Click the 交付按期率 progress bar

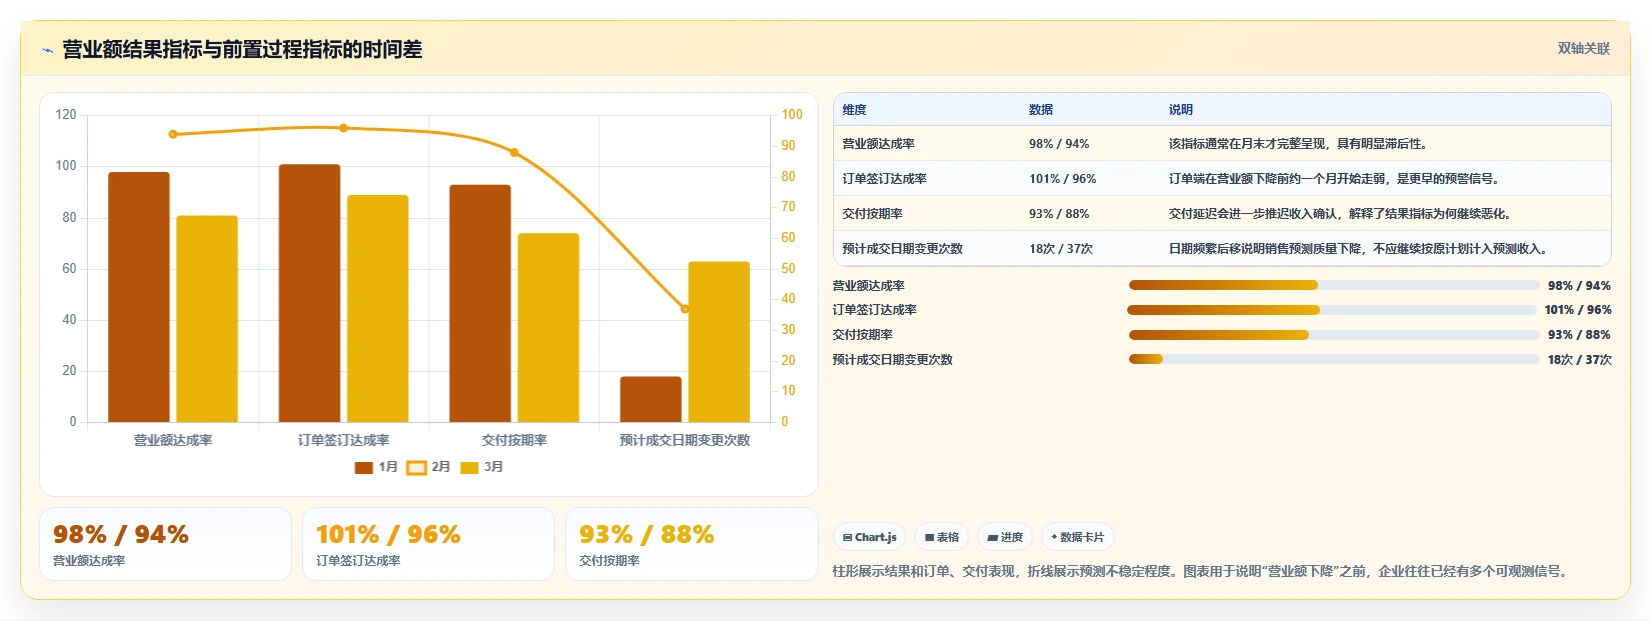click(1334, 335)
